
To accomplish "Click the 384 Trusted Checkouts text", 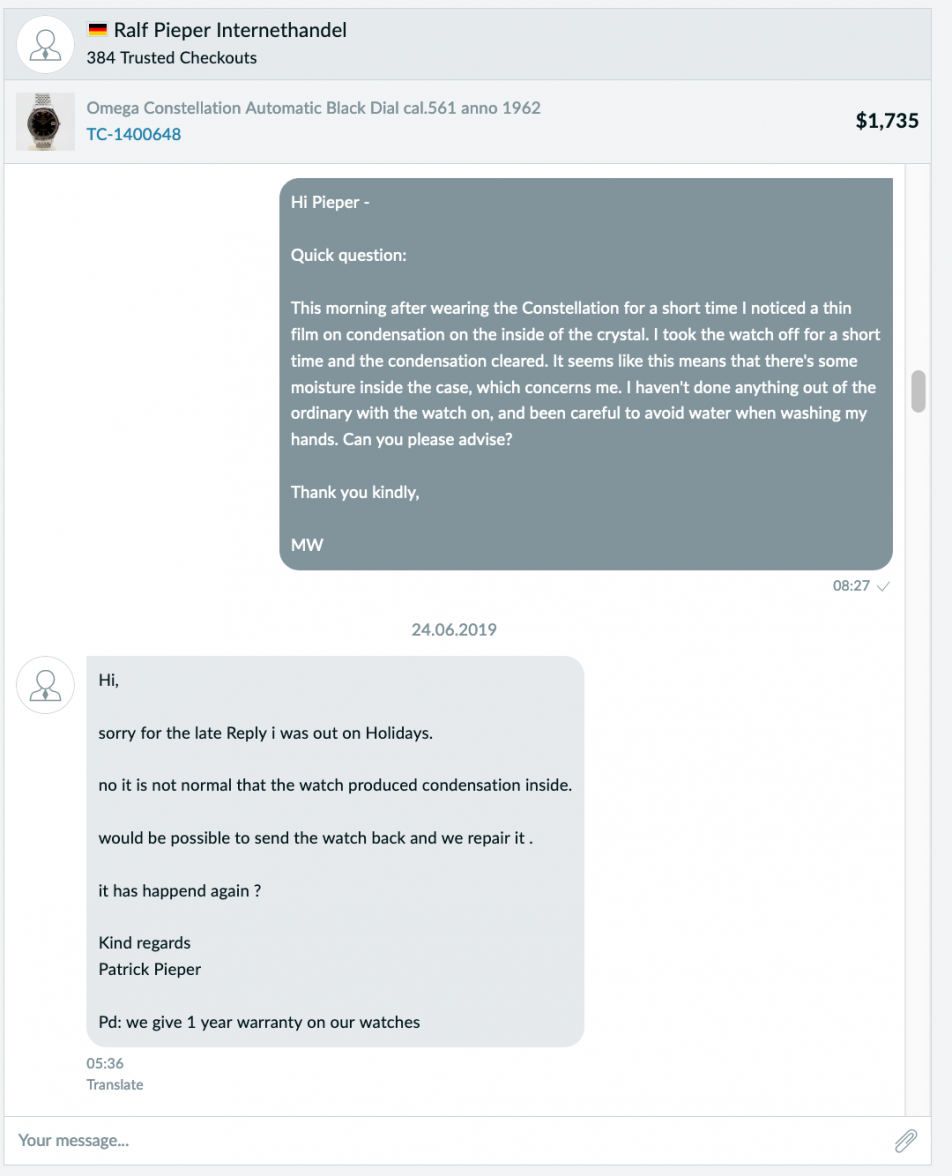I will click(172, 58).
